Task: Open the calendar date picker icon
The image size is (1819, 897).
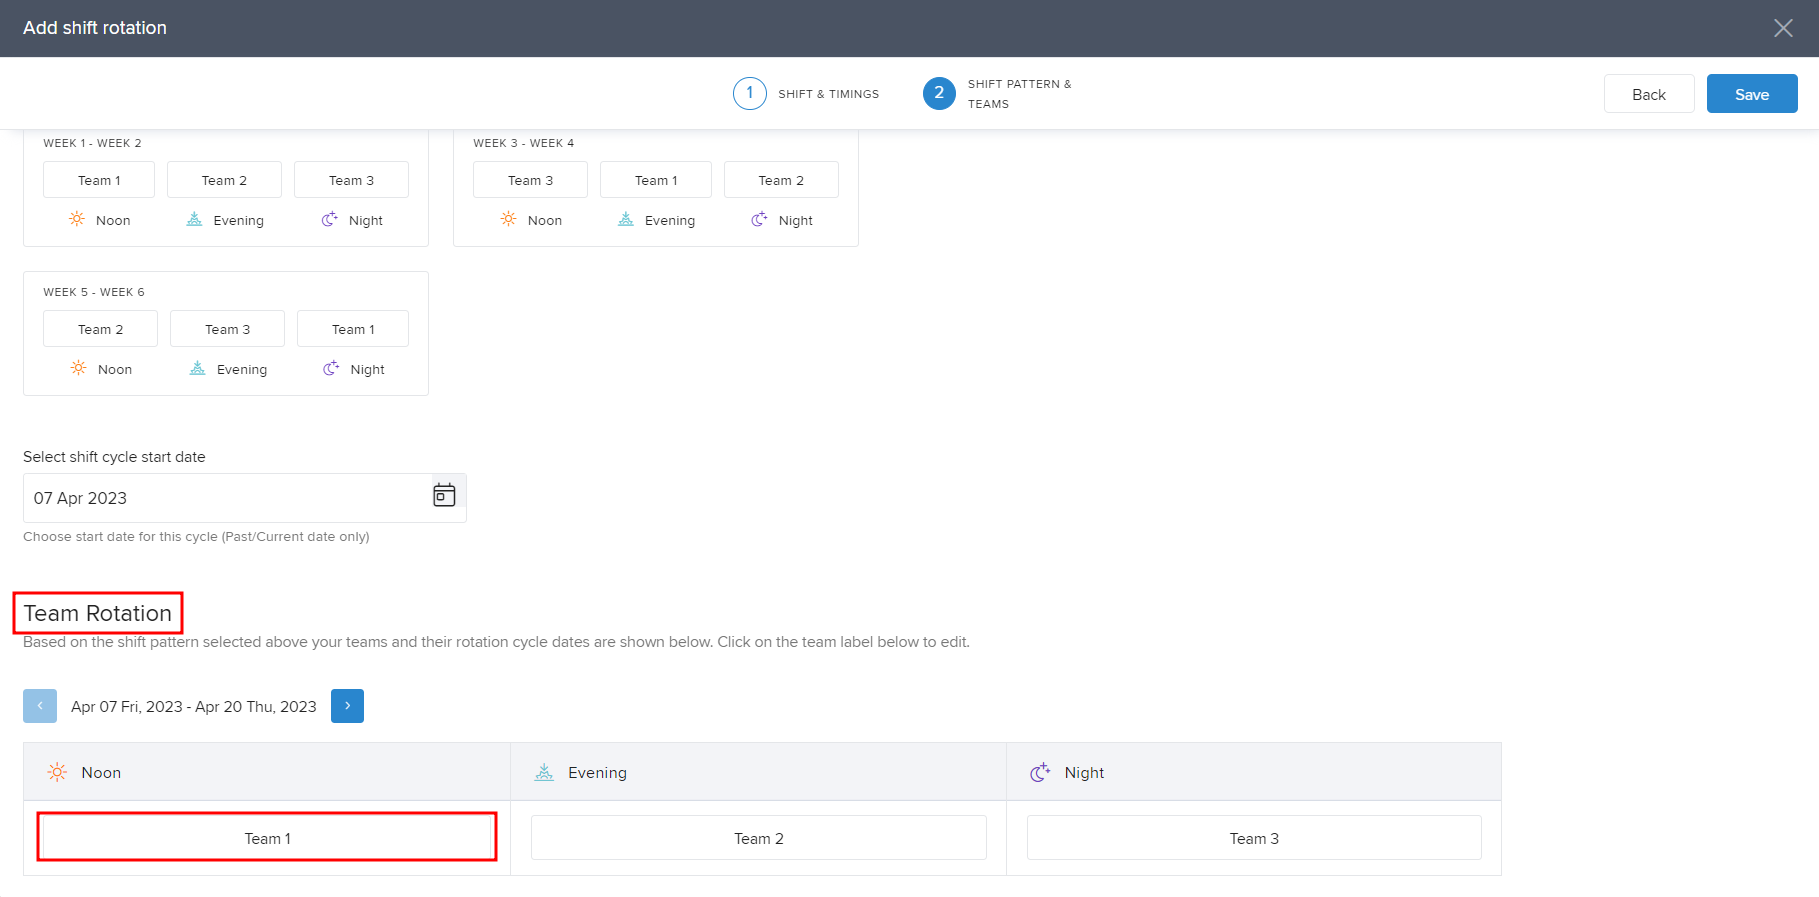Action: [444, 495]
